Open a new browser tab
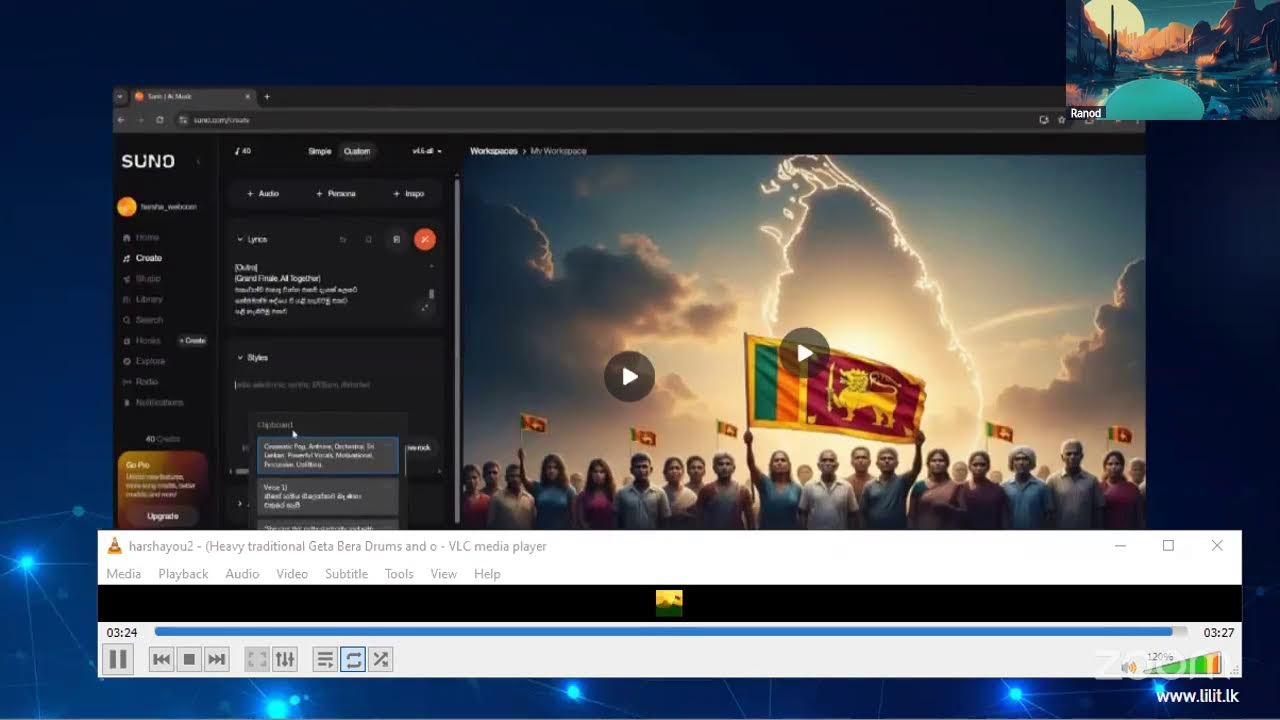The height and width of the screenshot is (720, 1280). pos(267,97)
